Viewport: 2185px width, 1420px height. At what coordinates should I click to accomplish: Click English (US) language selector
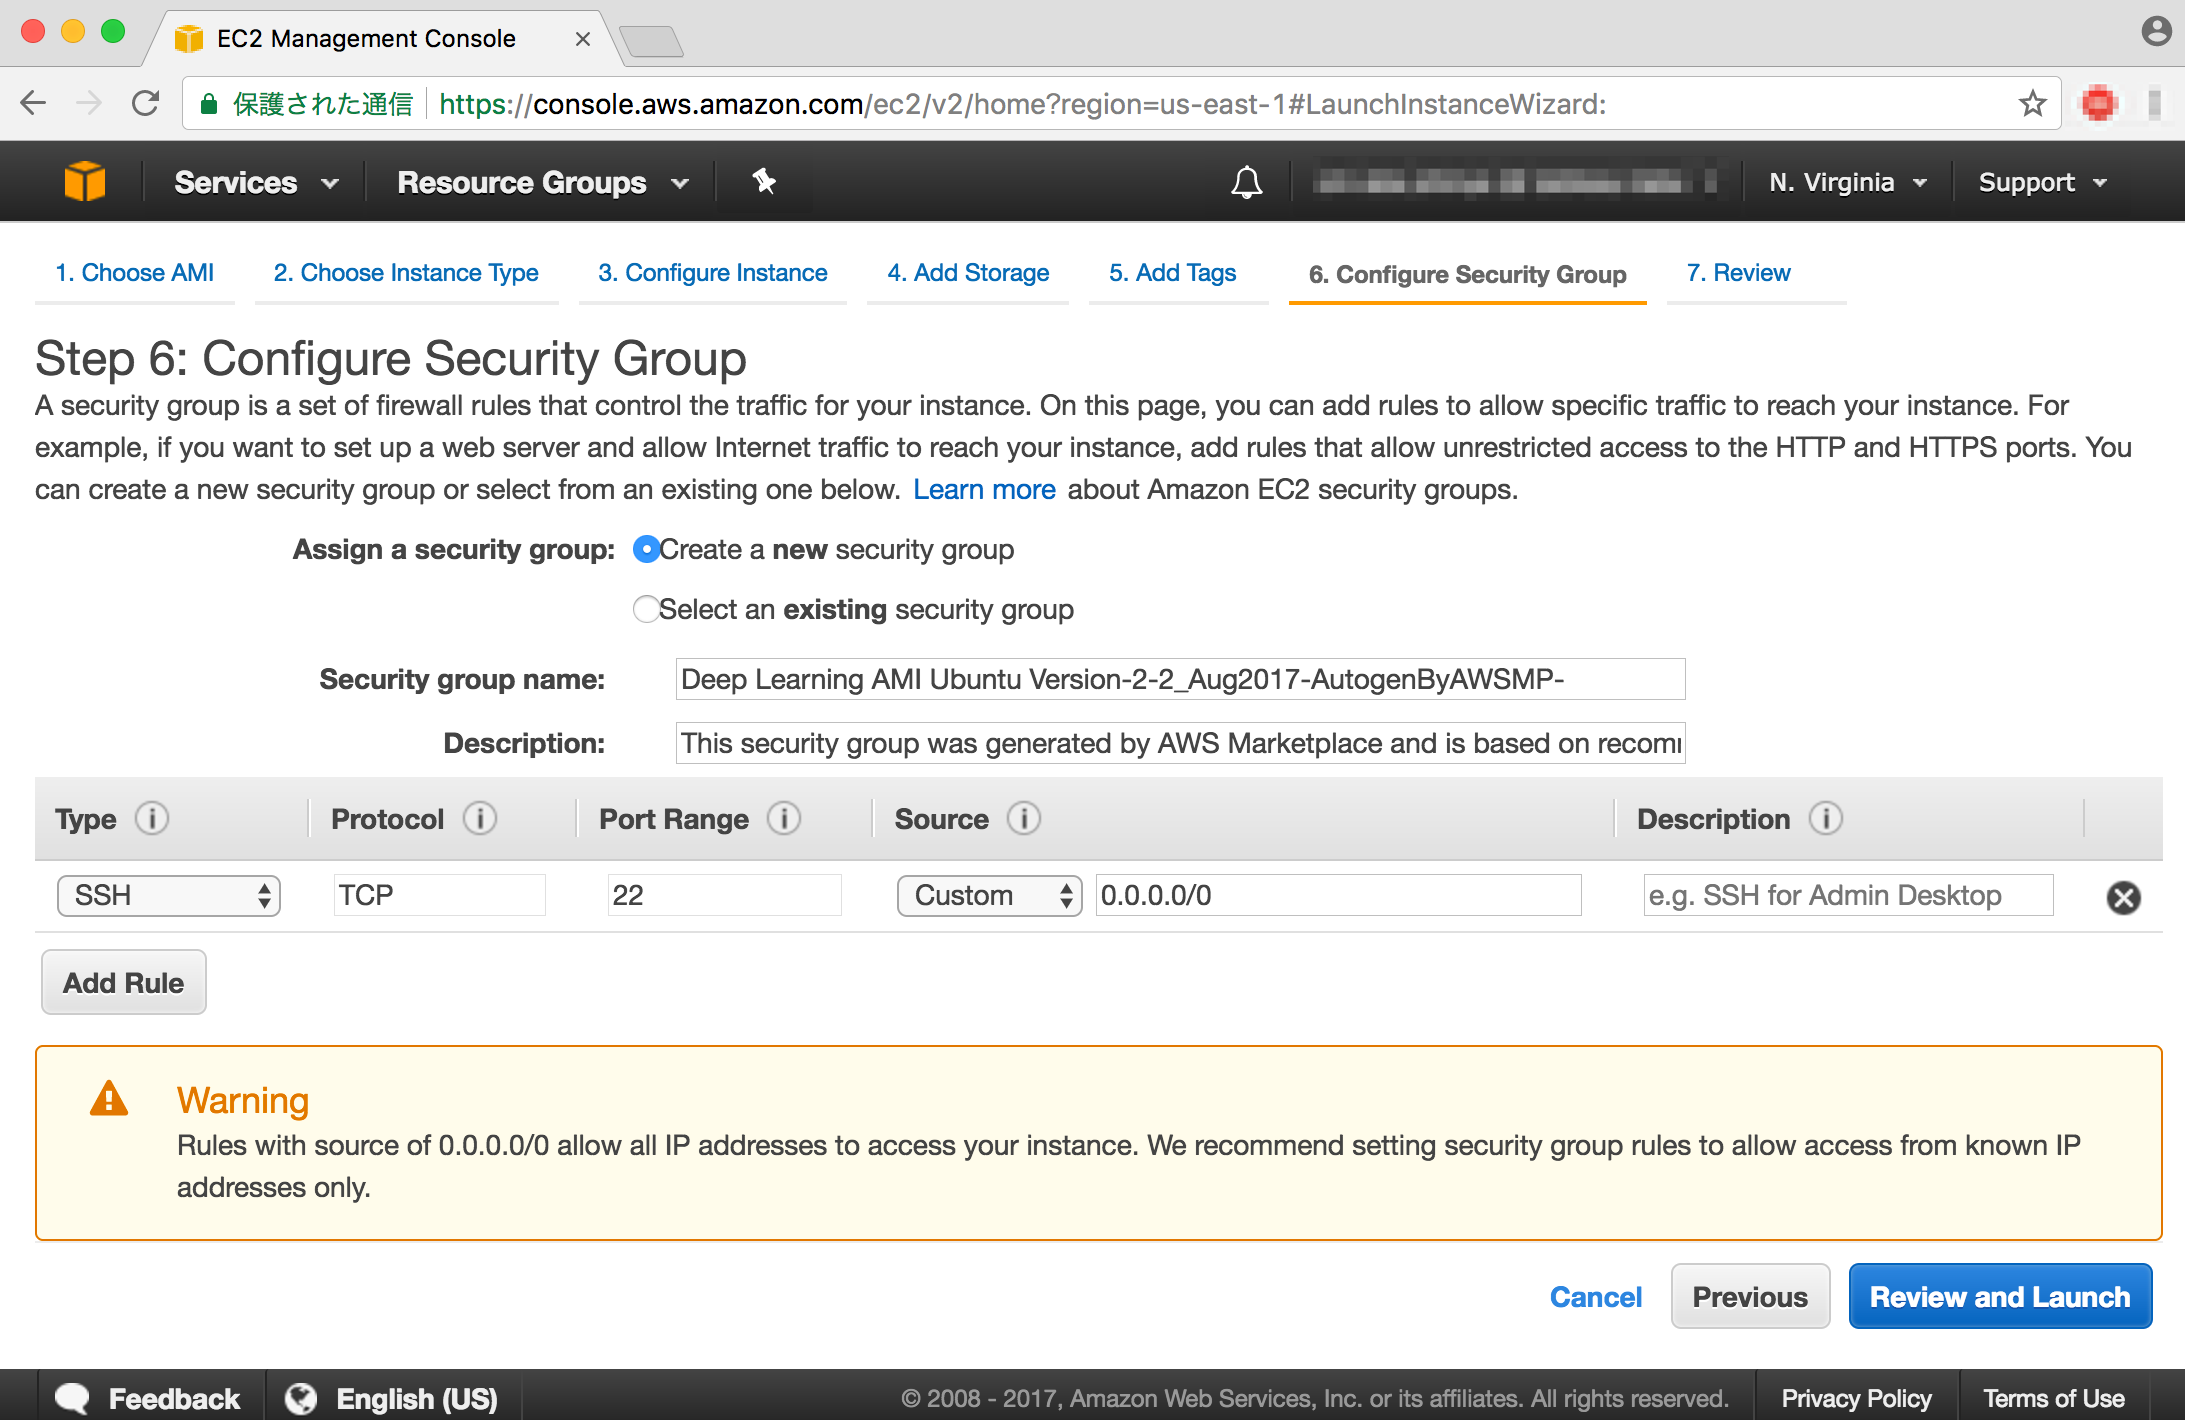pyautogui.click(x=417, y=1398)
